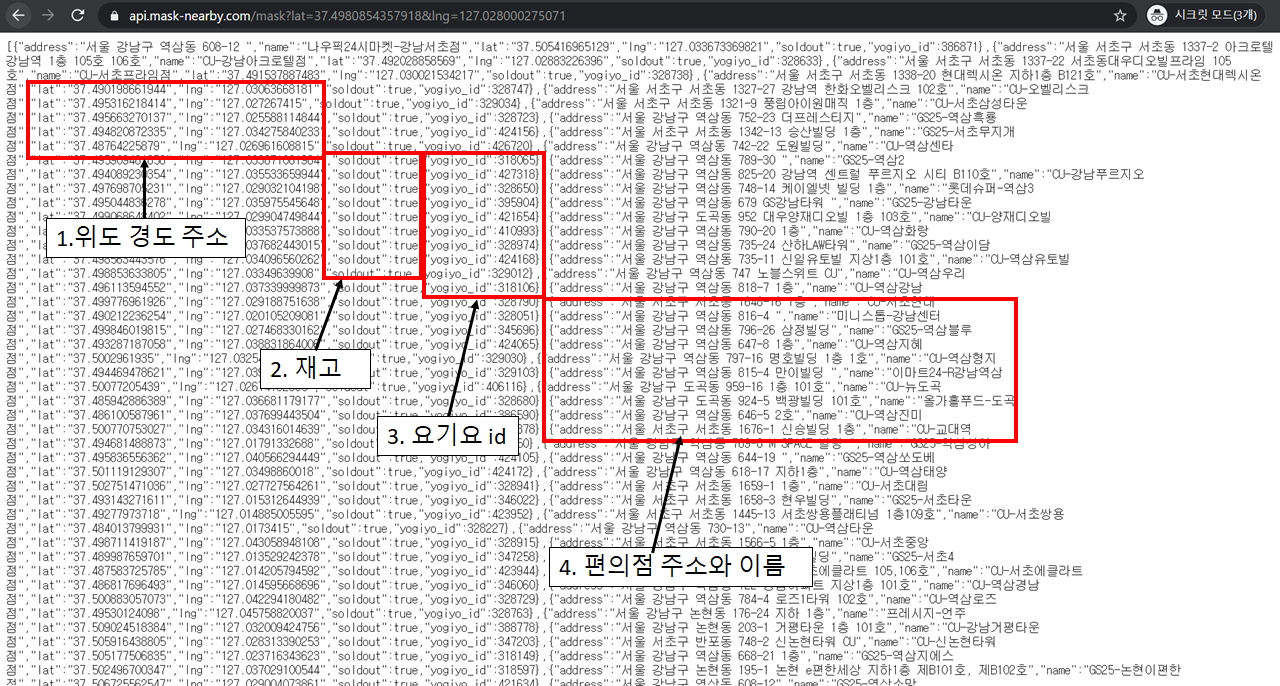
Task: Open the incognito 시크릿 모드(3개) profile chip
Action: (x=1207, y=16)
